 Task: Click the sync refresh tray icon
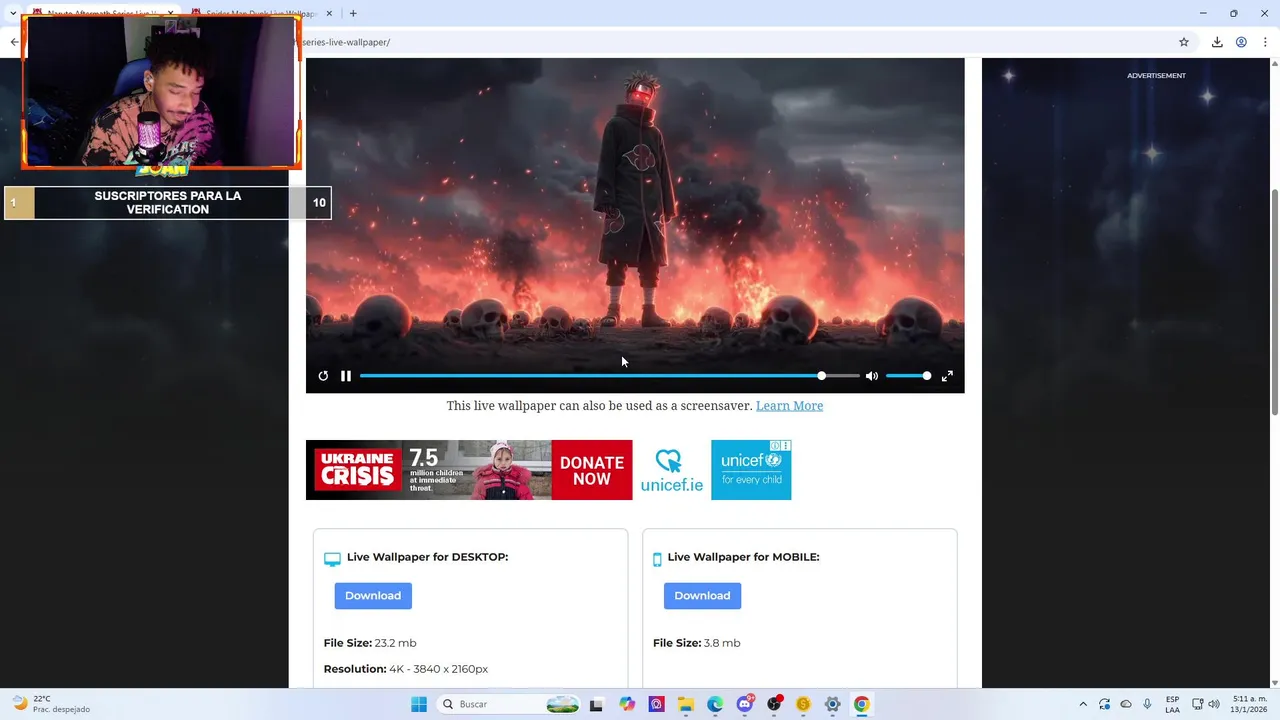1105,704
